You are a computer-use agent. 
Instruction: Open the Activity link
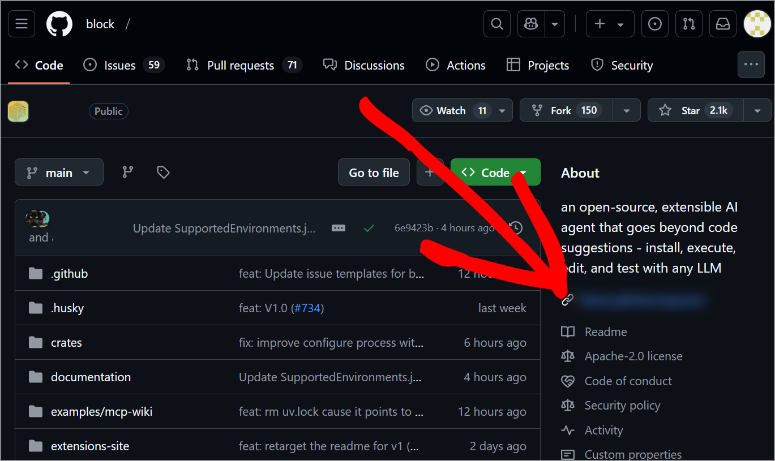[x=603, y=430]
